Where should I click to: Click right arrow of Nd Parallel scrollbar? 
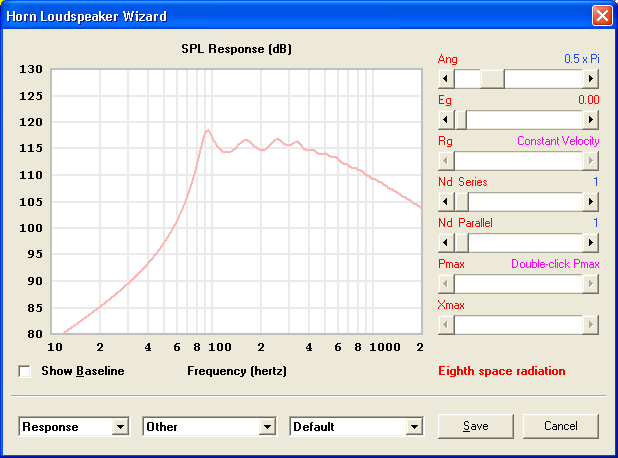point(590,243)
